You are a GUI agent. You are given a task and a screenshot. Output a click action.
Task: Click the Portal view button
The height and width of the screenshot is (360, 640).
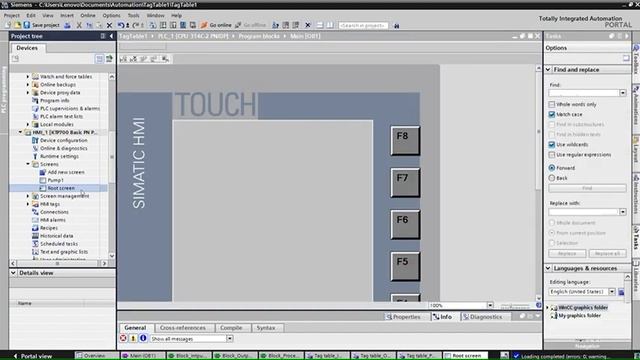pyautogui.click(x=33, y=356)
